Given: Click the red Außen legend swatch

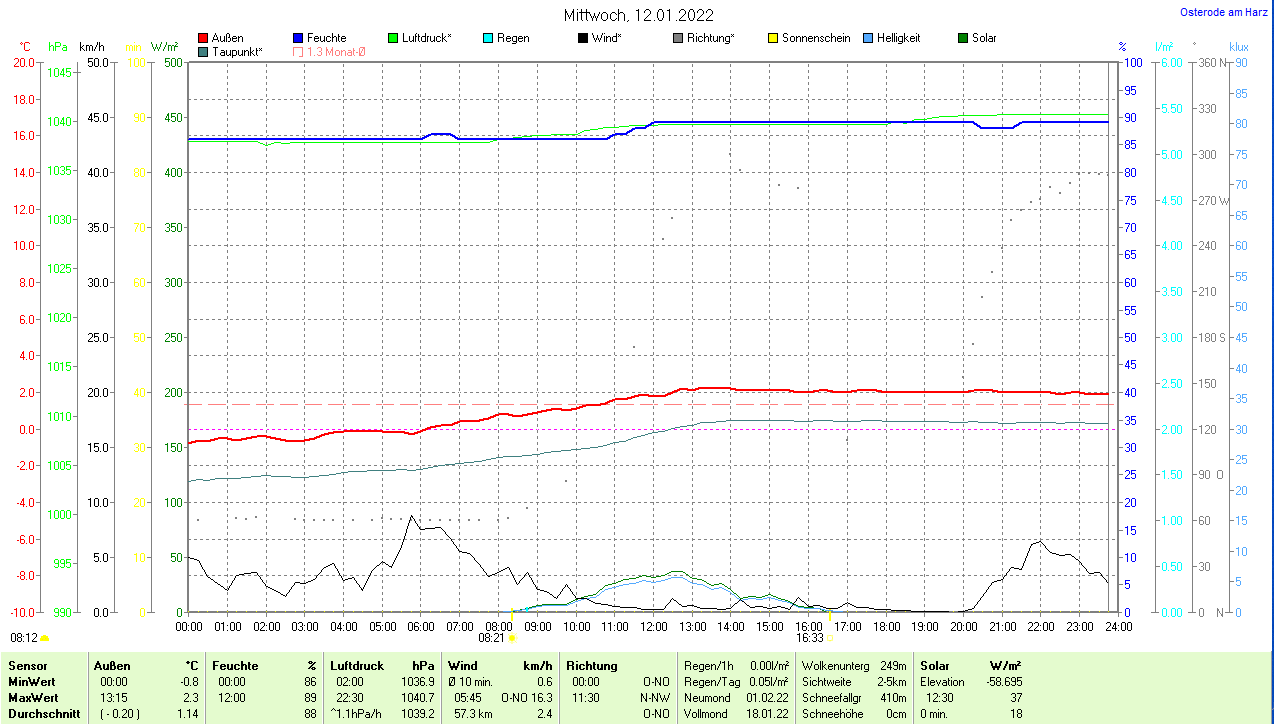Looking at the screenshot, I should coord(203,38).
